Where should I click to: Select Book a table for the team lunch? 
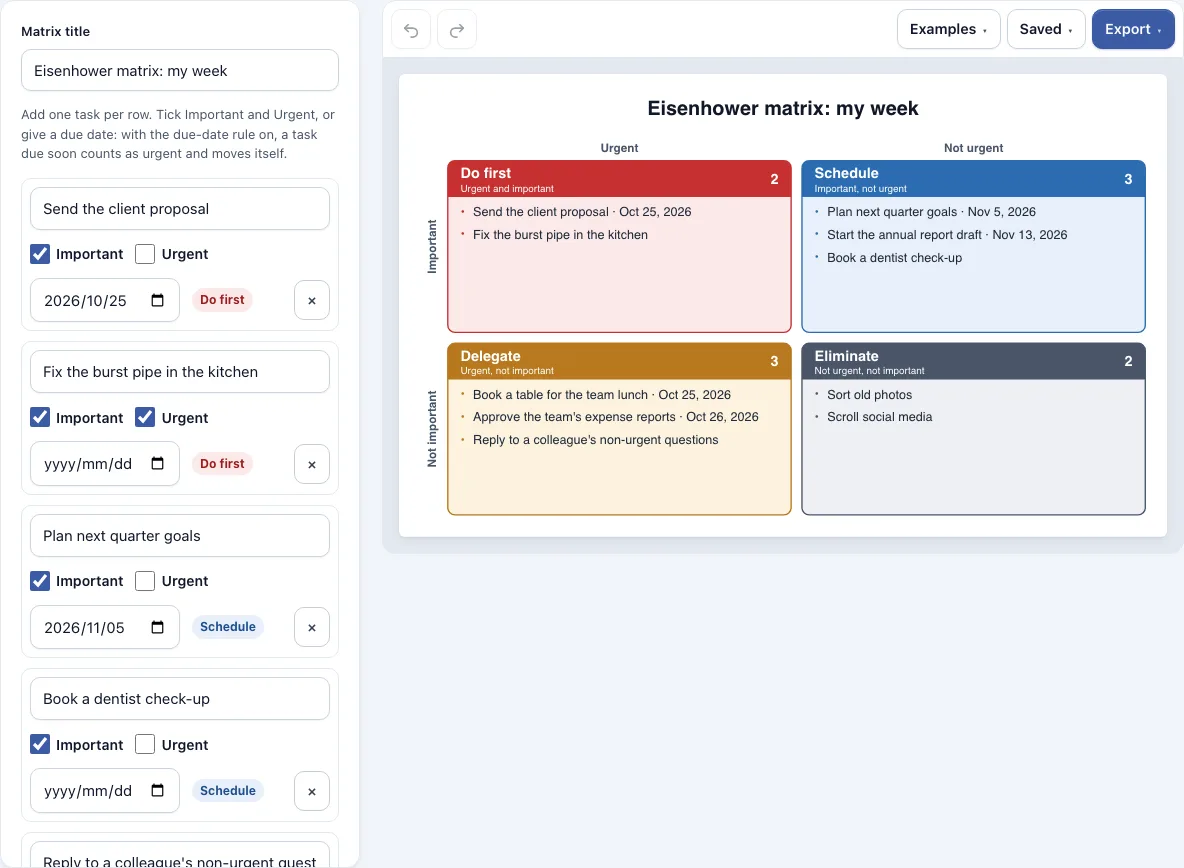(602, 395)
